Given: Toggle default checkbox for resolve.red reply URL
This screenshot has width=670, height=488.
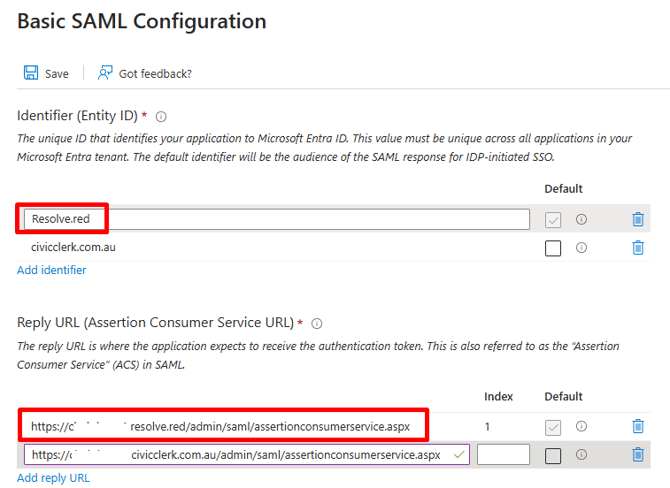Looking at the screenshot, I should click(x=553, y=427).
